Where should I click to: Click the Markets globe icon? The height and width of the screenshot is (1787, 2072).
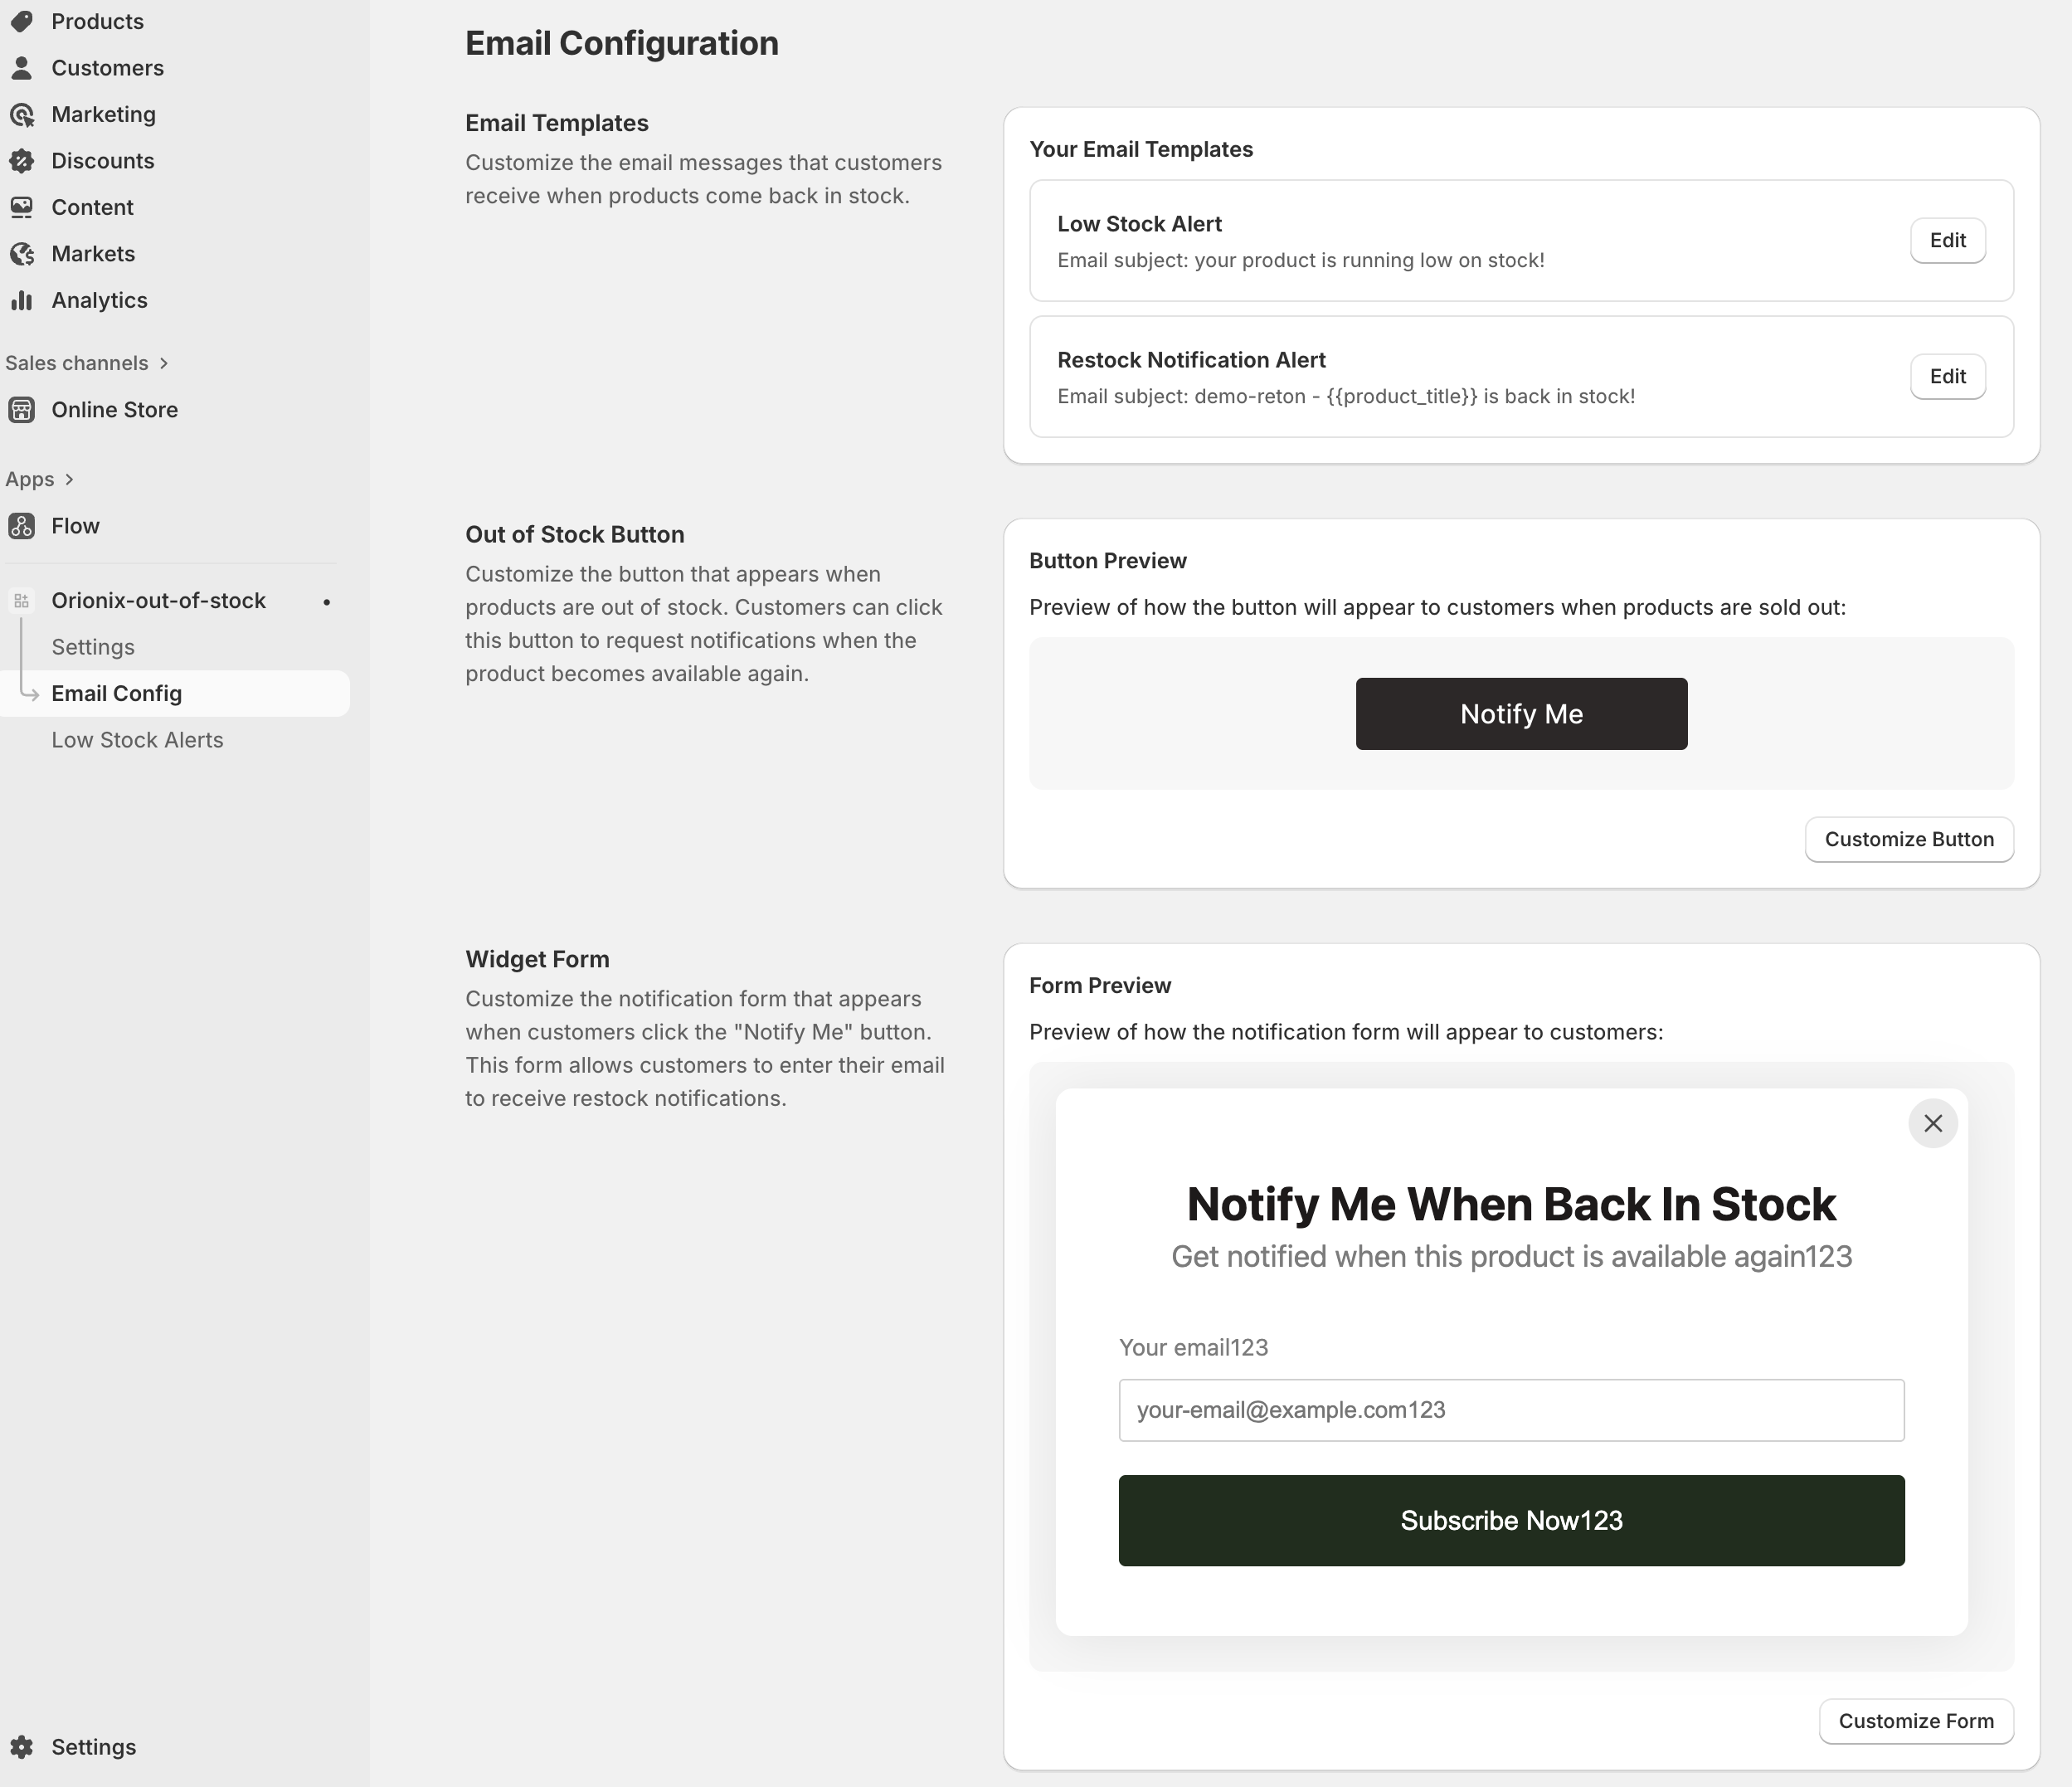click(22, 254)
